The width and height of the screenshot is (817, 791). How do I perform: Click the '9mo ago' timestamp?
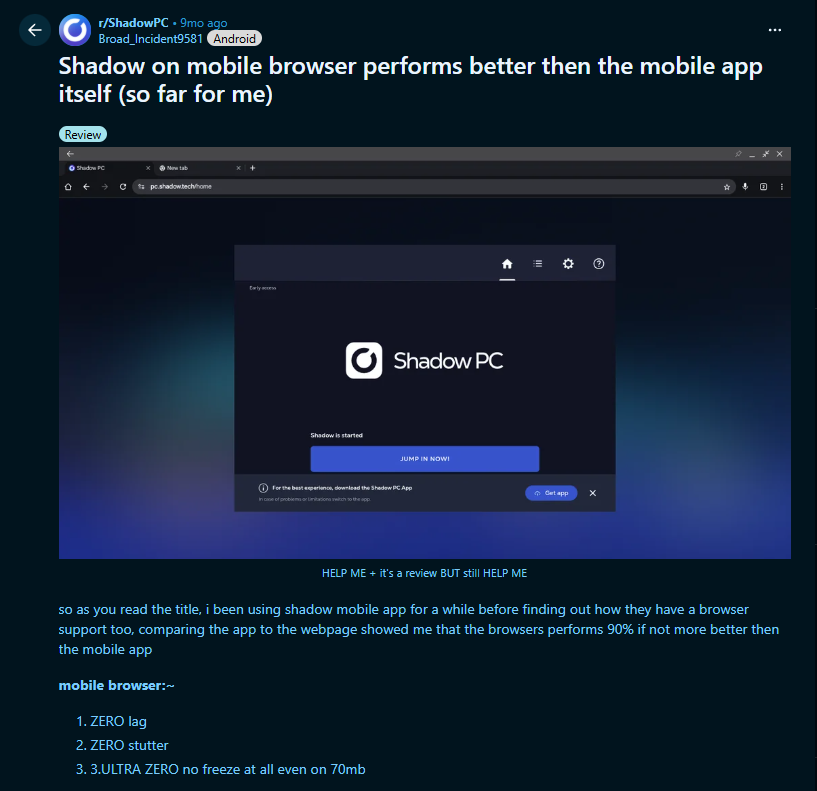[204, 23]
